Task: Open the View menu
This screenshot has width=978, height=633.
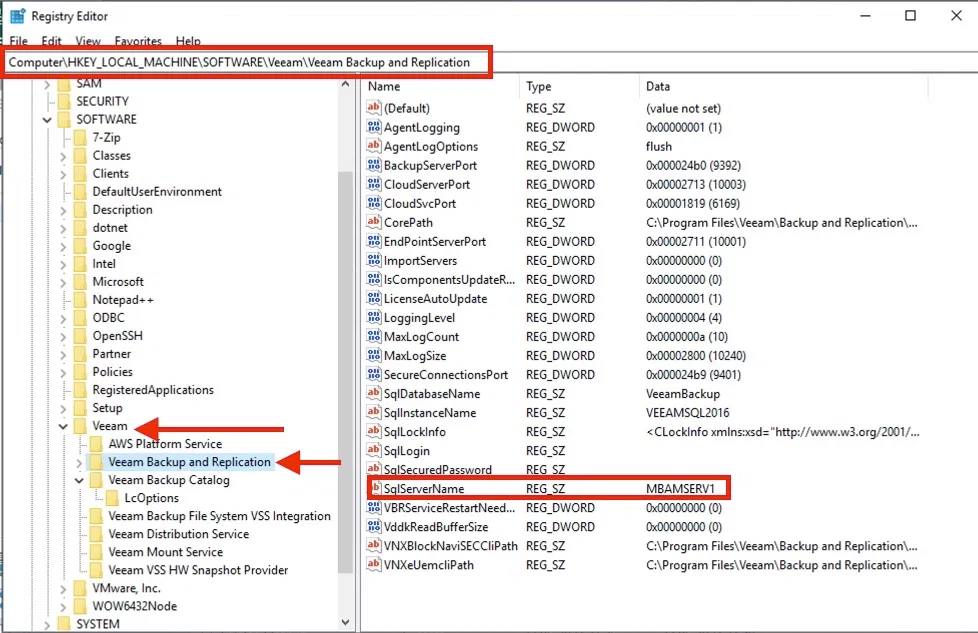Action: tap(88, 41)
